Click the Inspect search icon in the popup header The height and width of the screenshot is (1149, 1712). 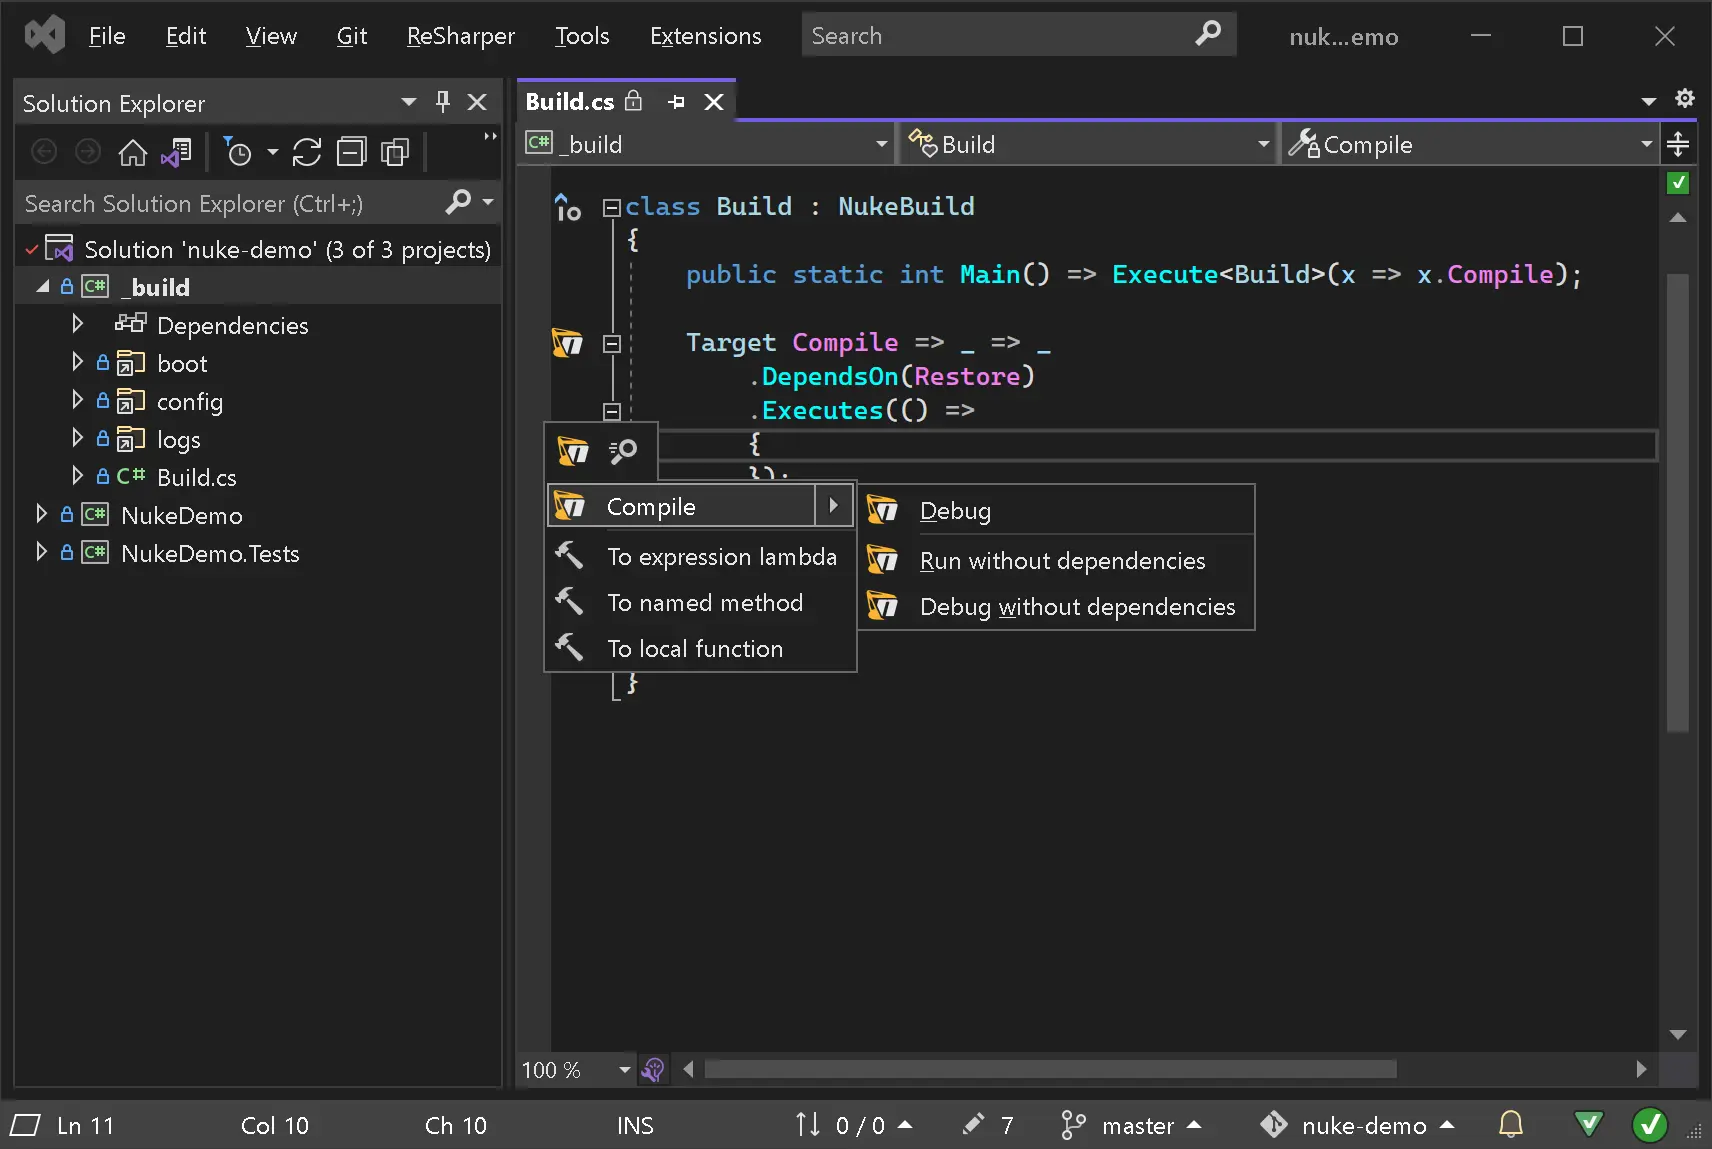(623, 451)
